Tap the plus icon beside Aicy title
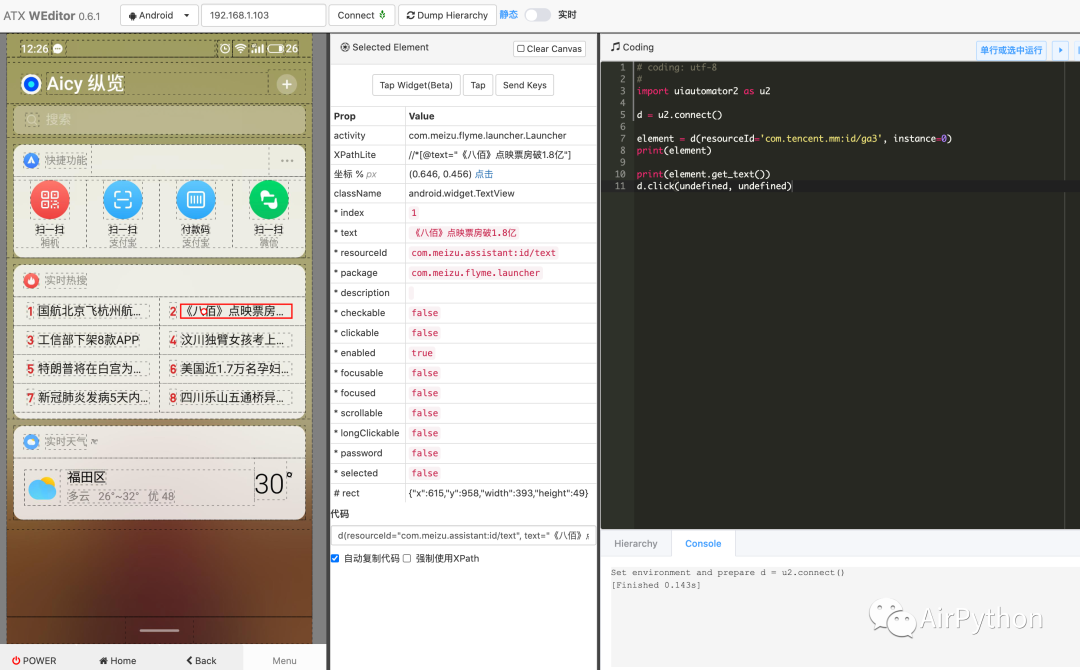The width and height of the screenshot is (1080, 670). (x=287, y=84)
